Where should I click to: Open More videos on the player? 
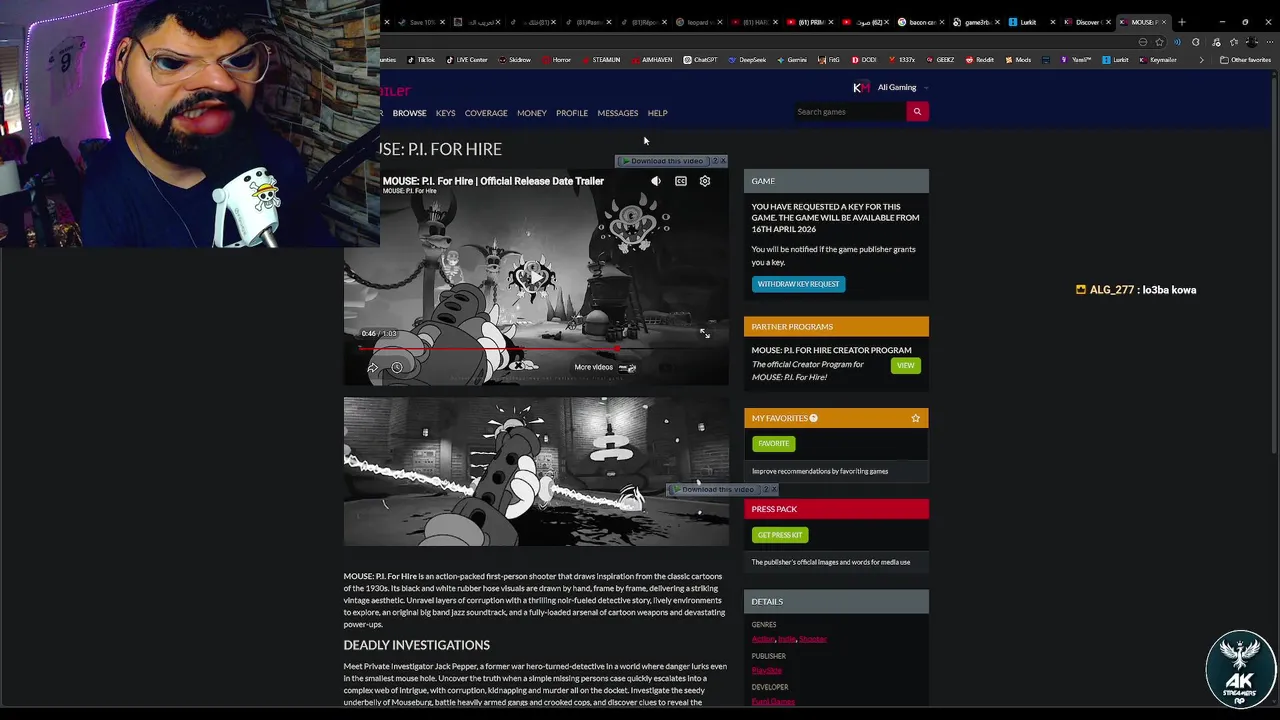pyautogui.click(x=605, y=367)
